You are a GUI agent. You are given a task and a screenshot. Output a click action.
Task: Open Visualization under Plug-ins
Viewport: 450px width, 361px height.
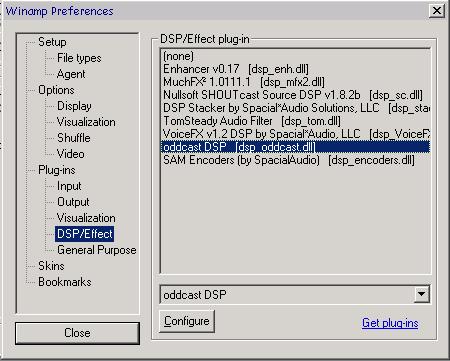(x=86, y=218)
